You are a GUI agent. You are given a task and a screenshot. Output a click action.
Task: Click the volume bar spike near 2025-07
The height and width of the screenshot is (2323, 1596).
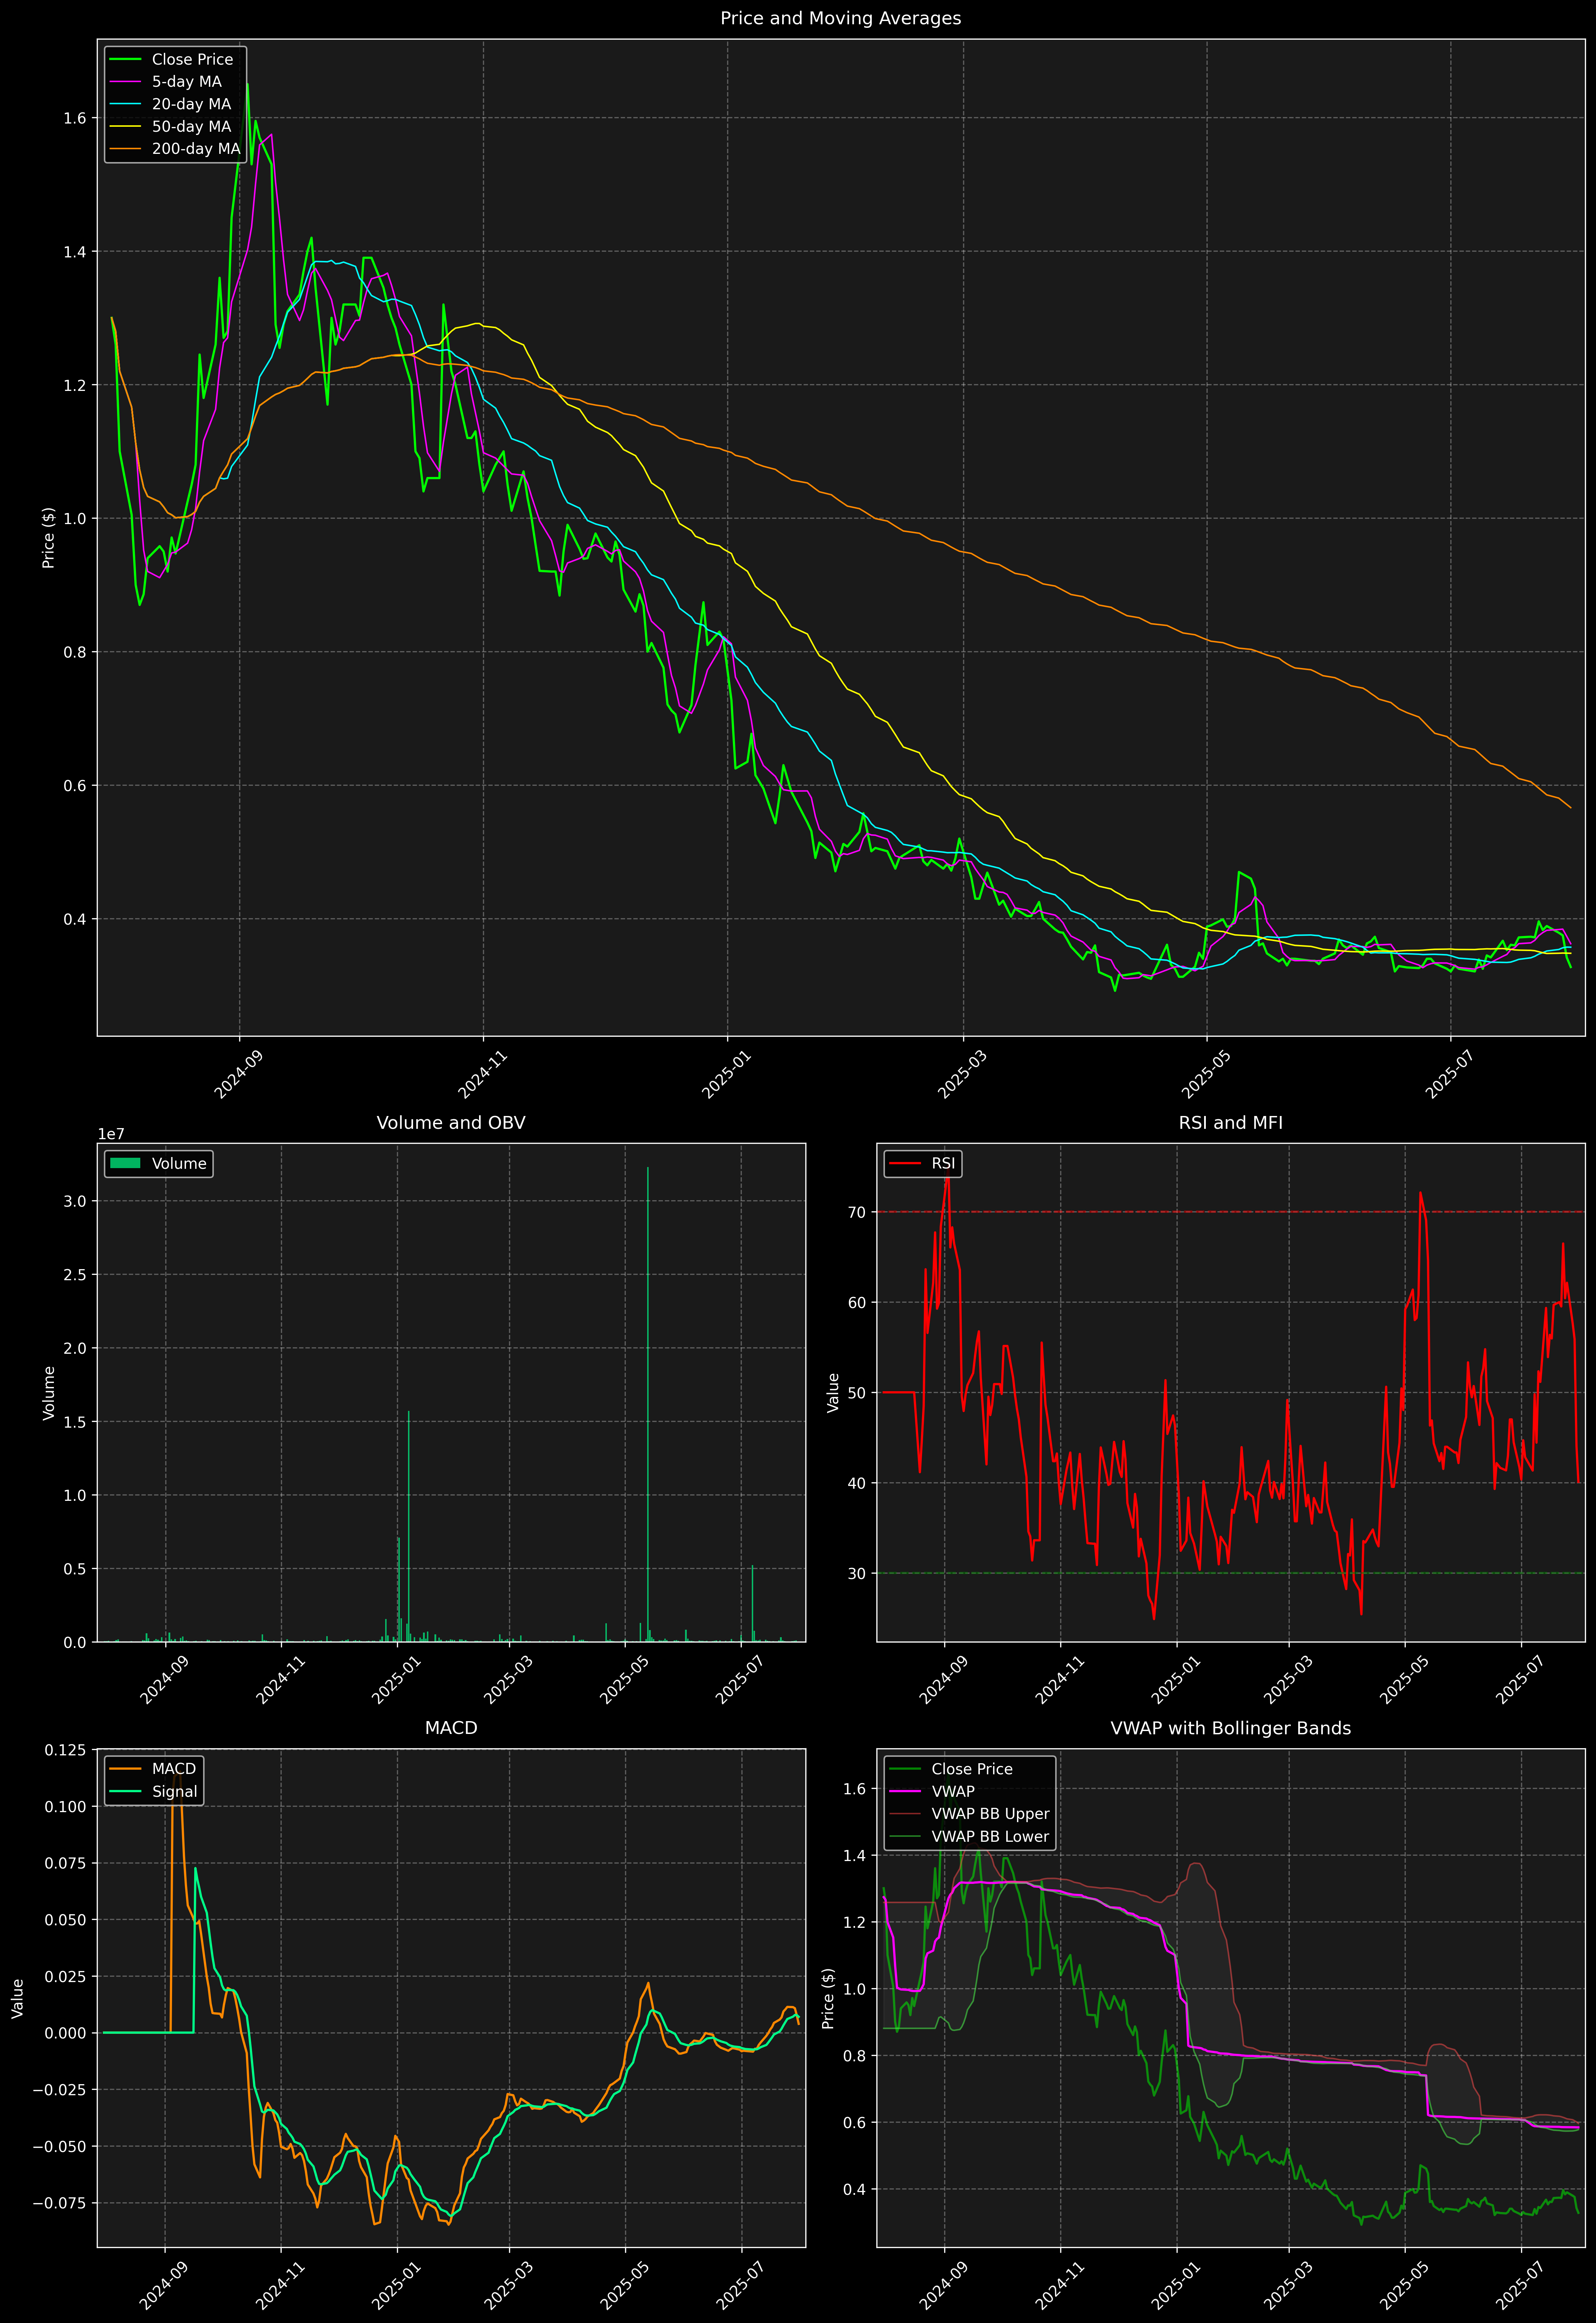pos(752,1604)
